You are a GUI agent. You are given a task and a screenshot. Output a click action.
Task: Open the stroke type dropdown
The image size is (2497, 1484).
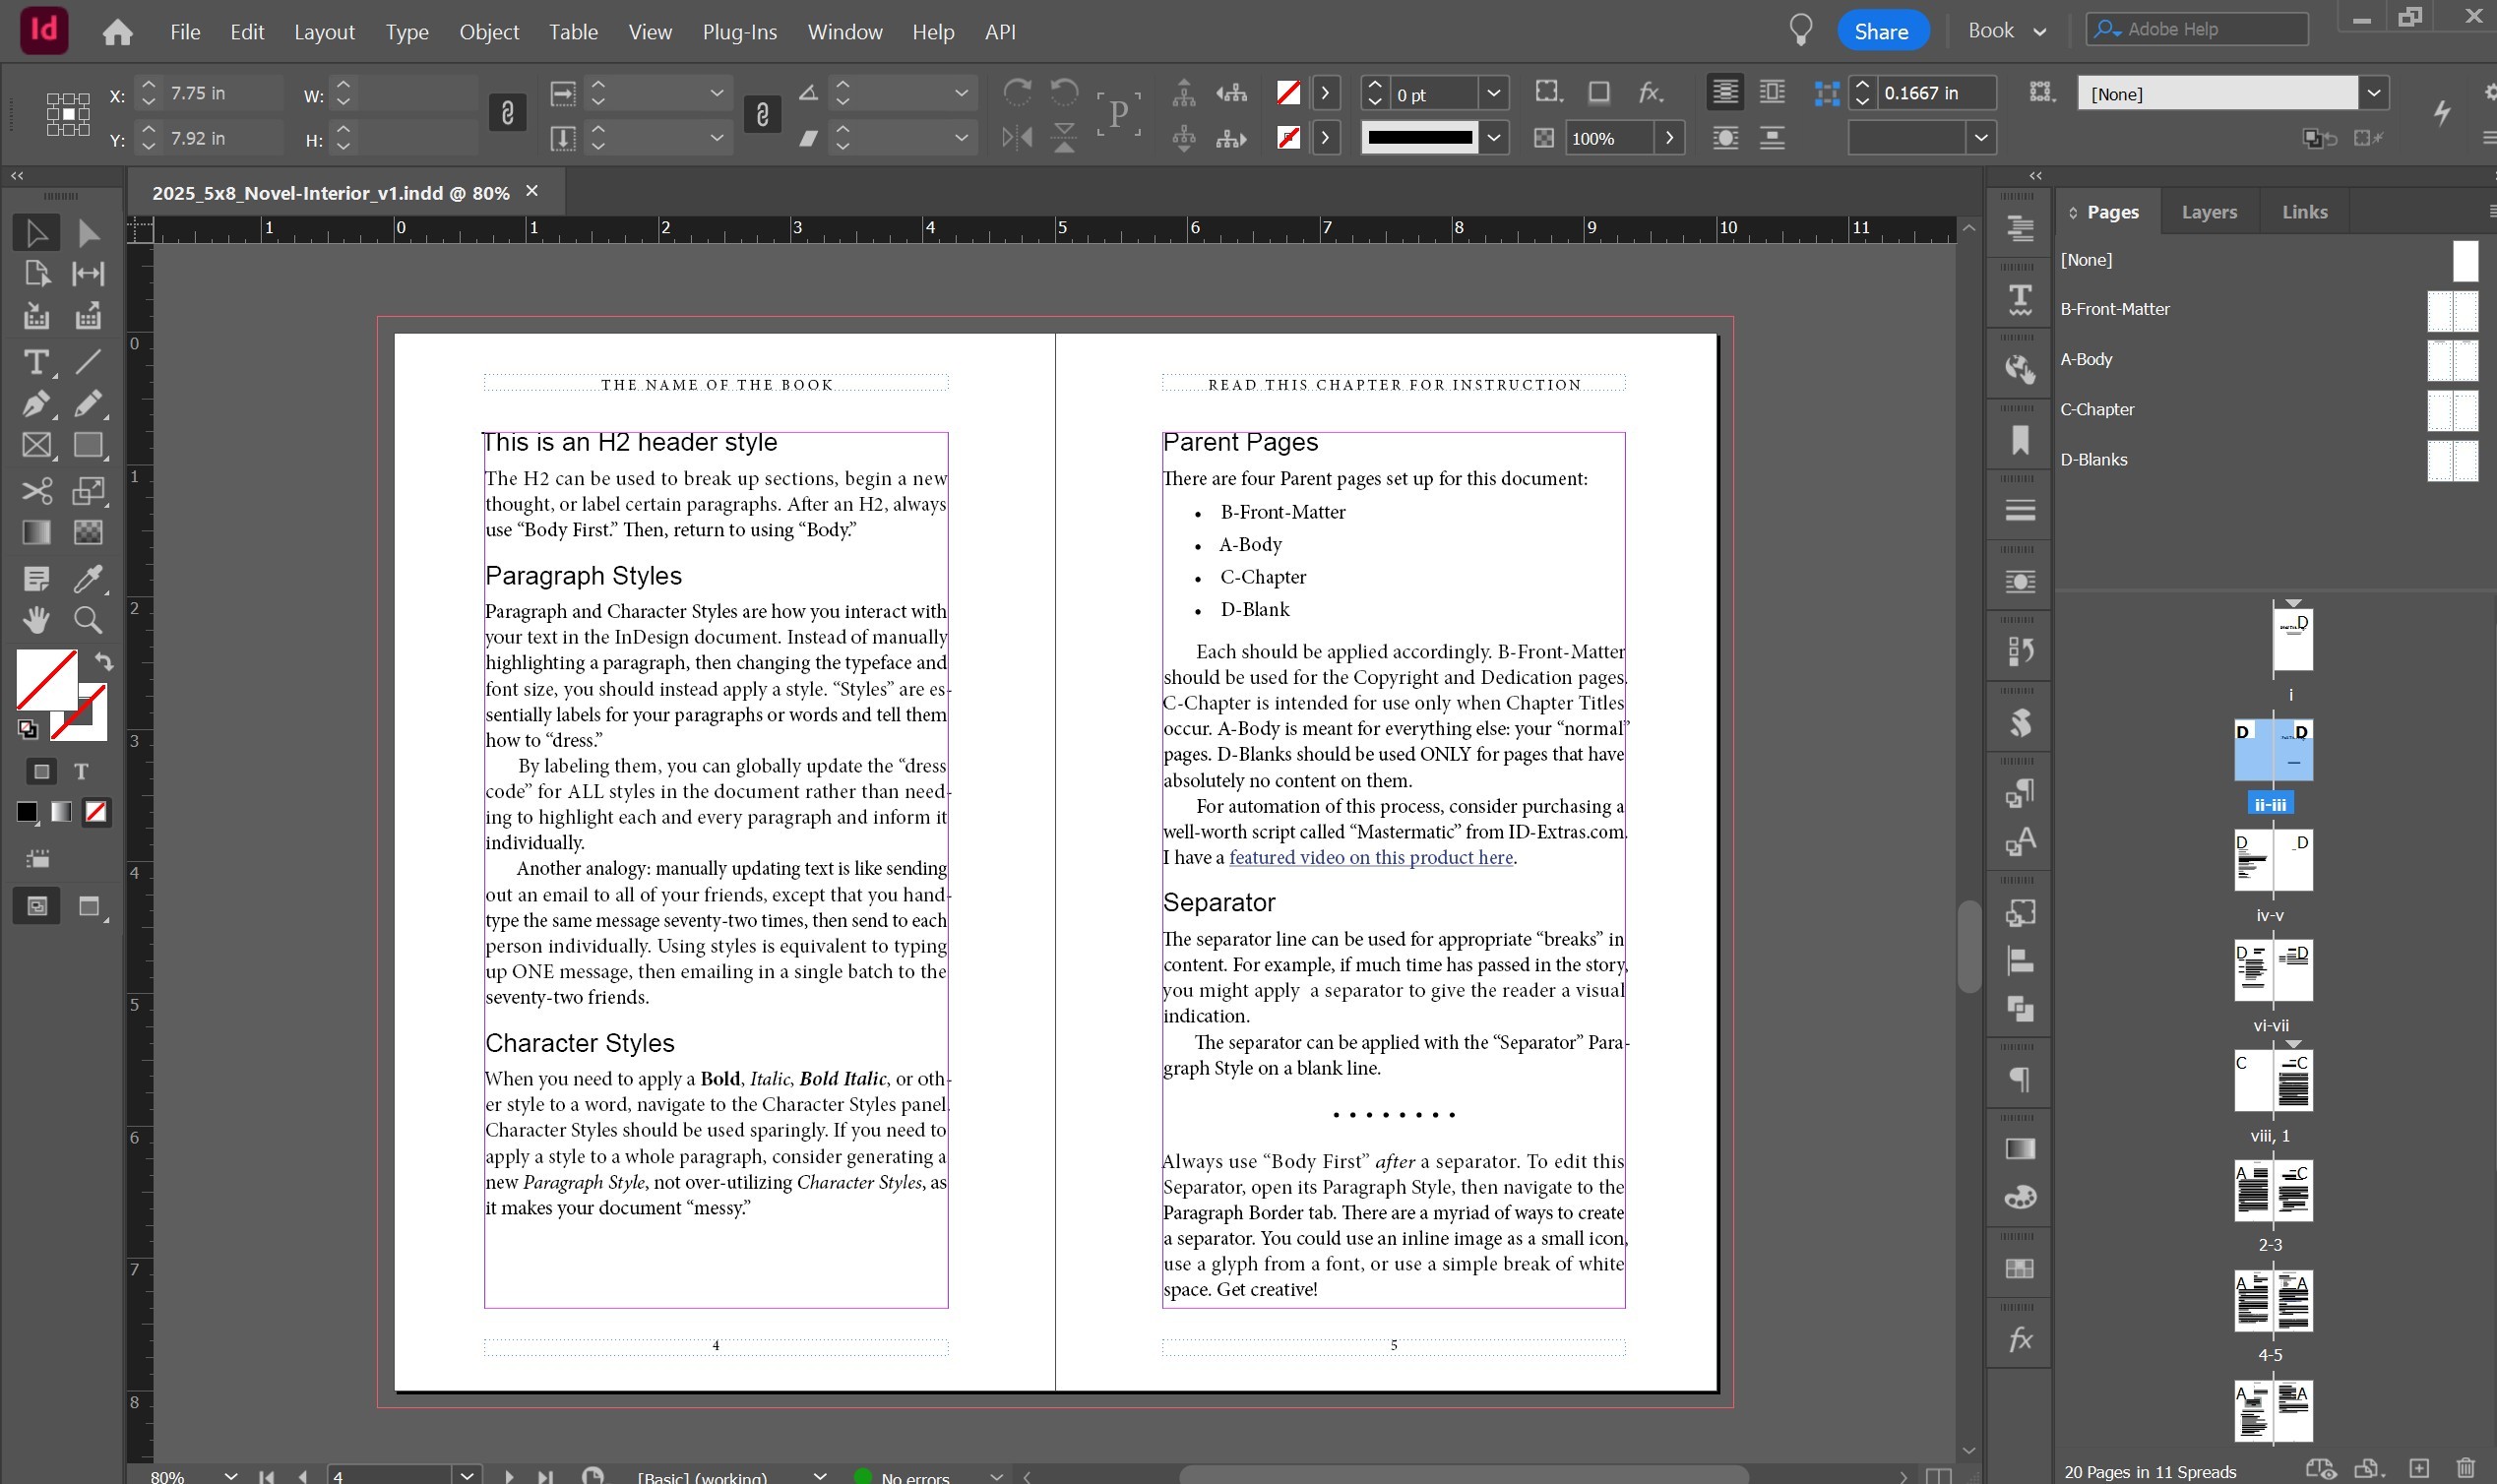tap(1493, 138)
